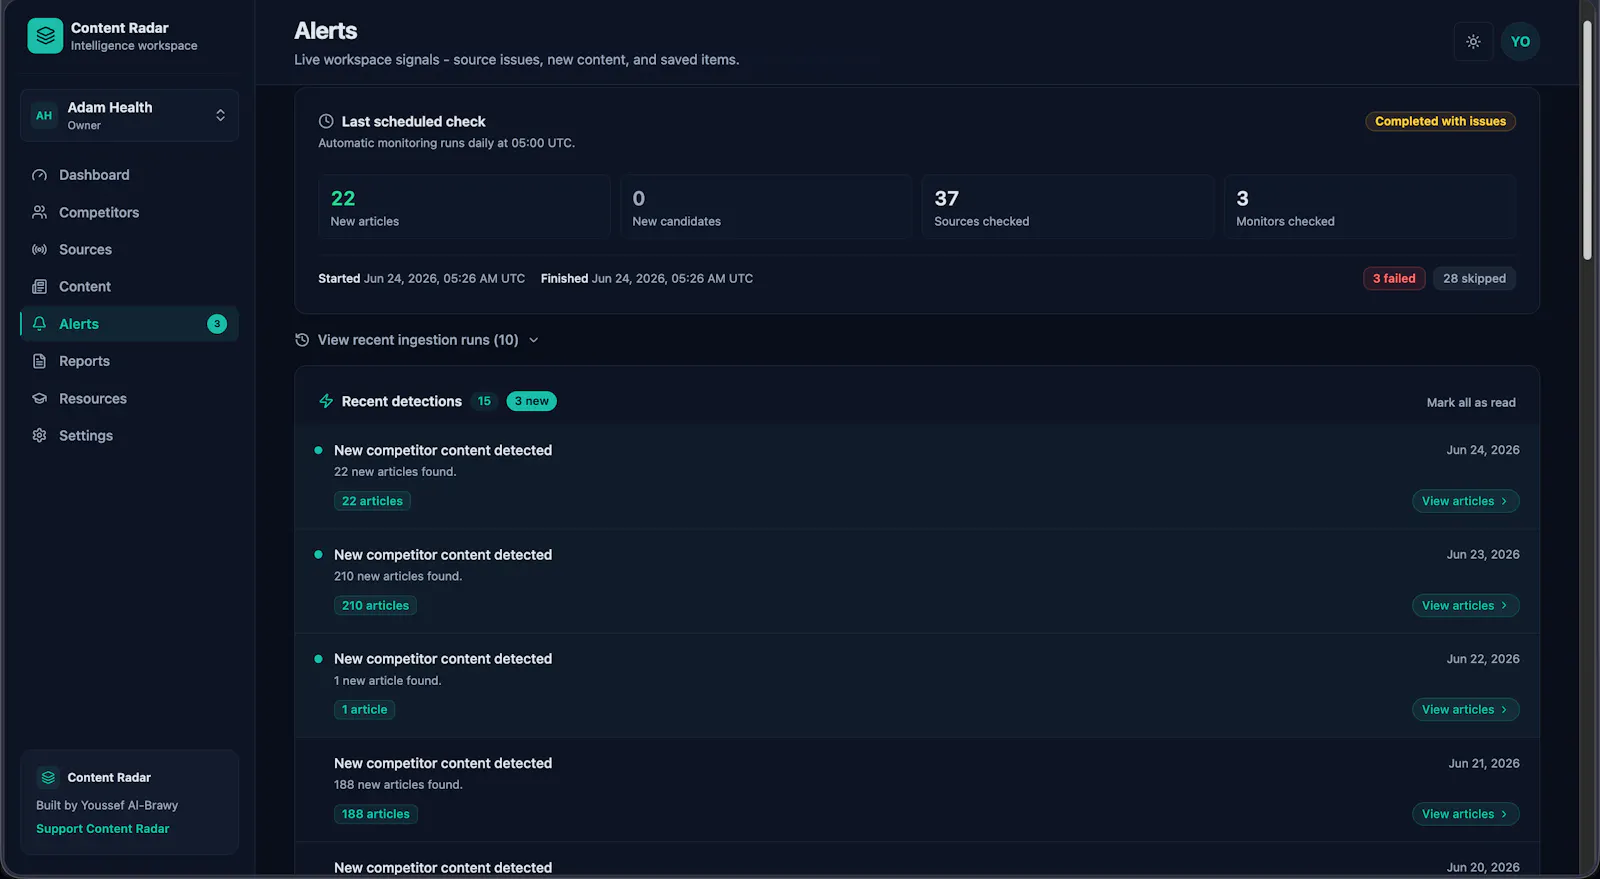Image resolution: width=1600 pixels, height=879 pixels.
Task: Click Built by Youssef Al-Brawy text
Action: (107, 805)
